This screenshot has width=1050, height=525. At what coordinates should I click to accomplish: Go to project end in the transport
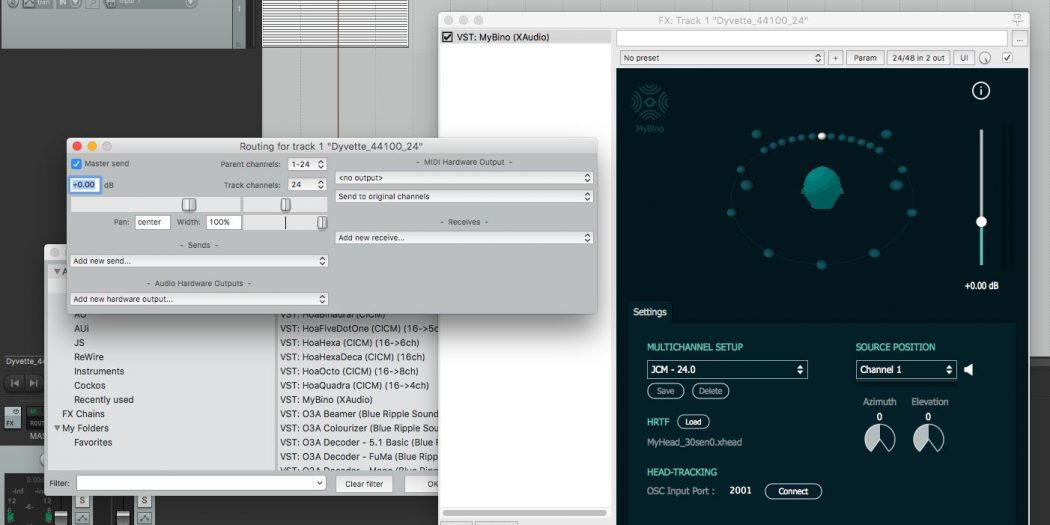35,383
